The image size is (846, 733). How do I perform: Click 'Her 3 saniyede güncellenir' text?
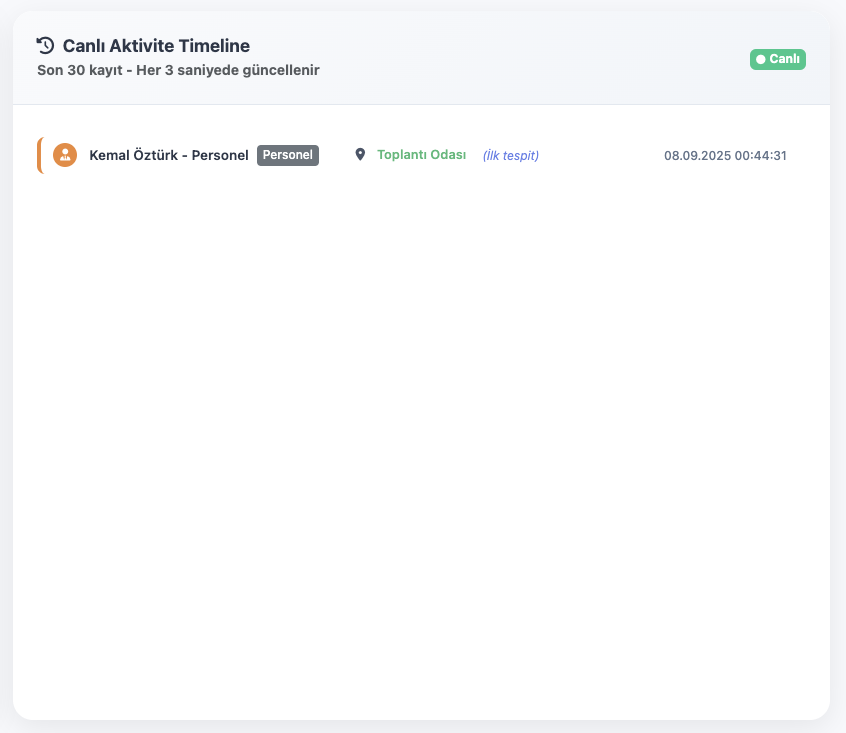[x=228, y=70]
